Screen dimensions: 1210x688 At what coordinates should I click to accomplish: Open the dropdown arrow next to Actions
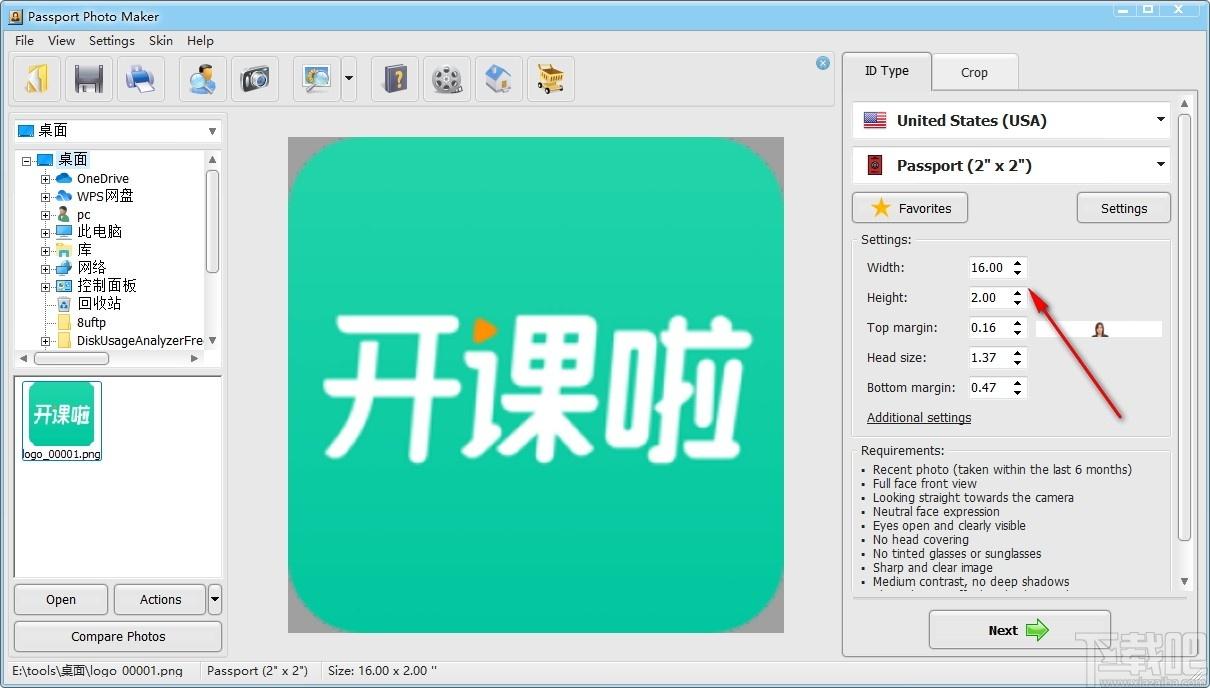[215, 600]
